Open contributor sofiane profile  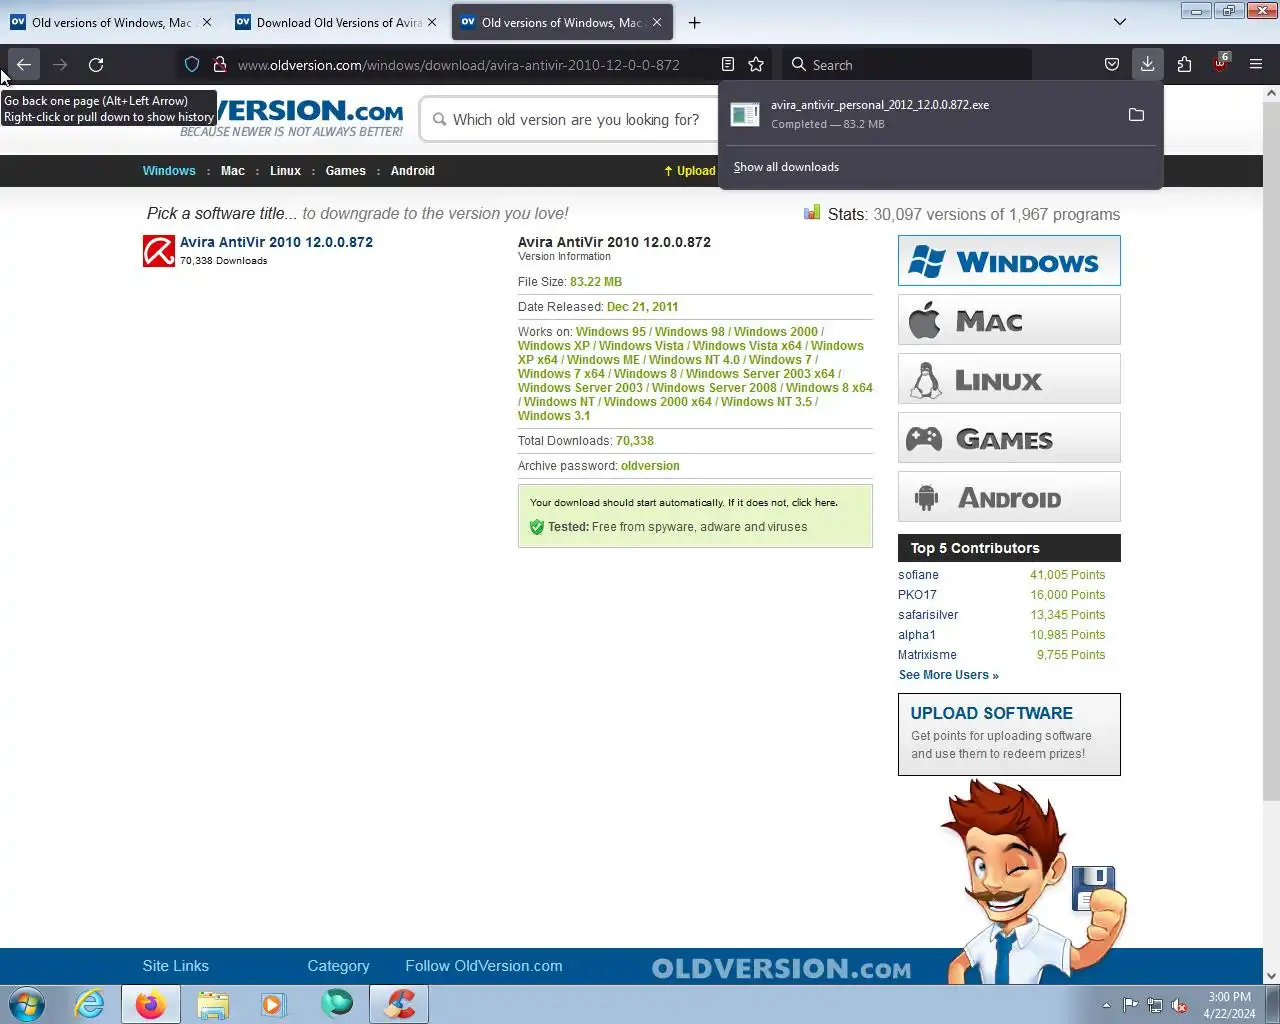click(x=918, y=575)
